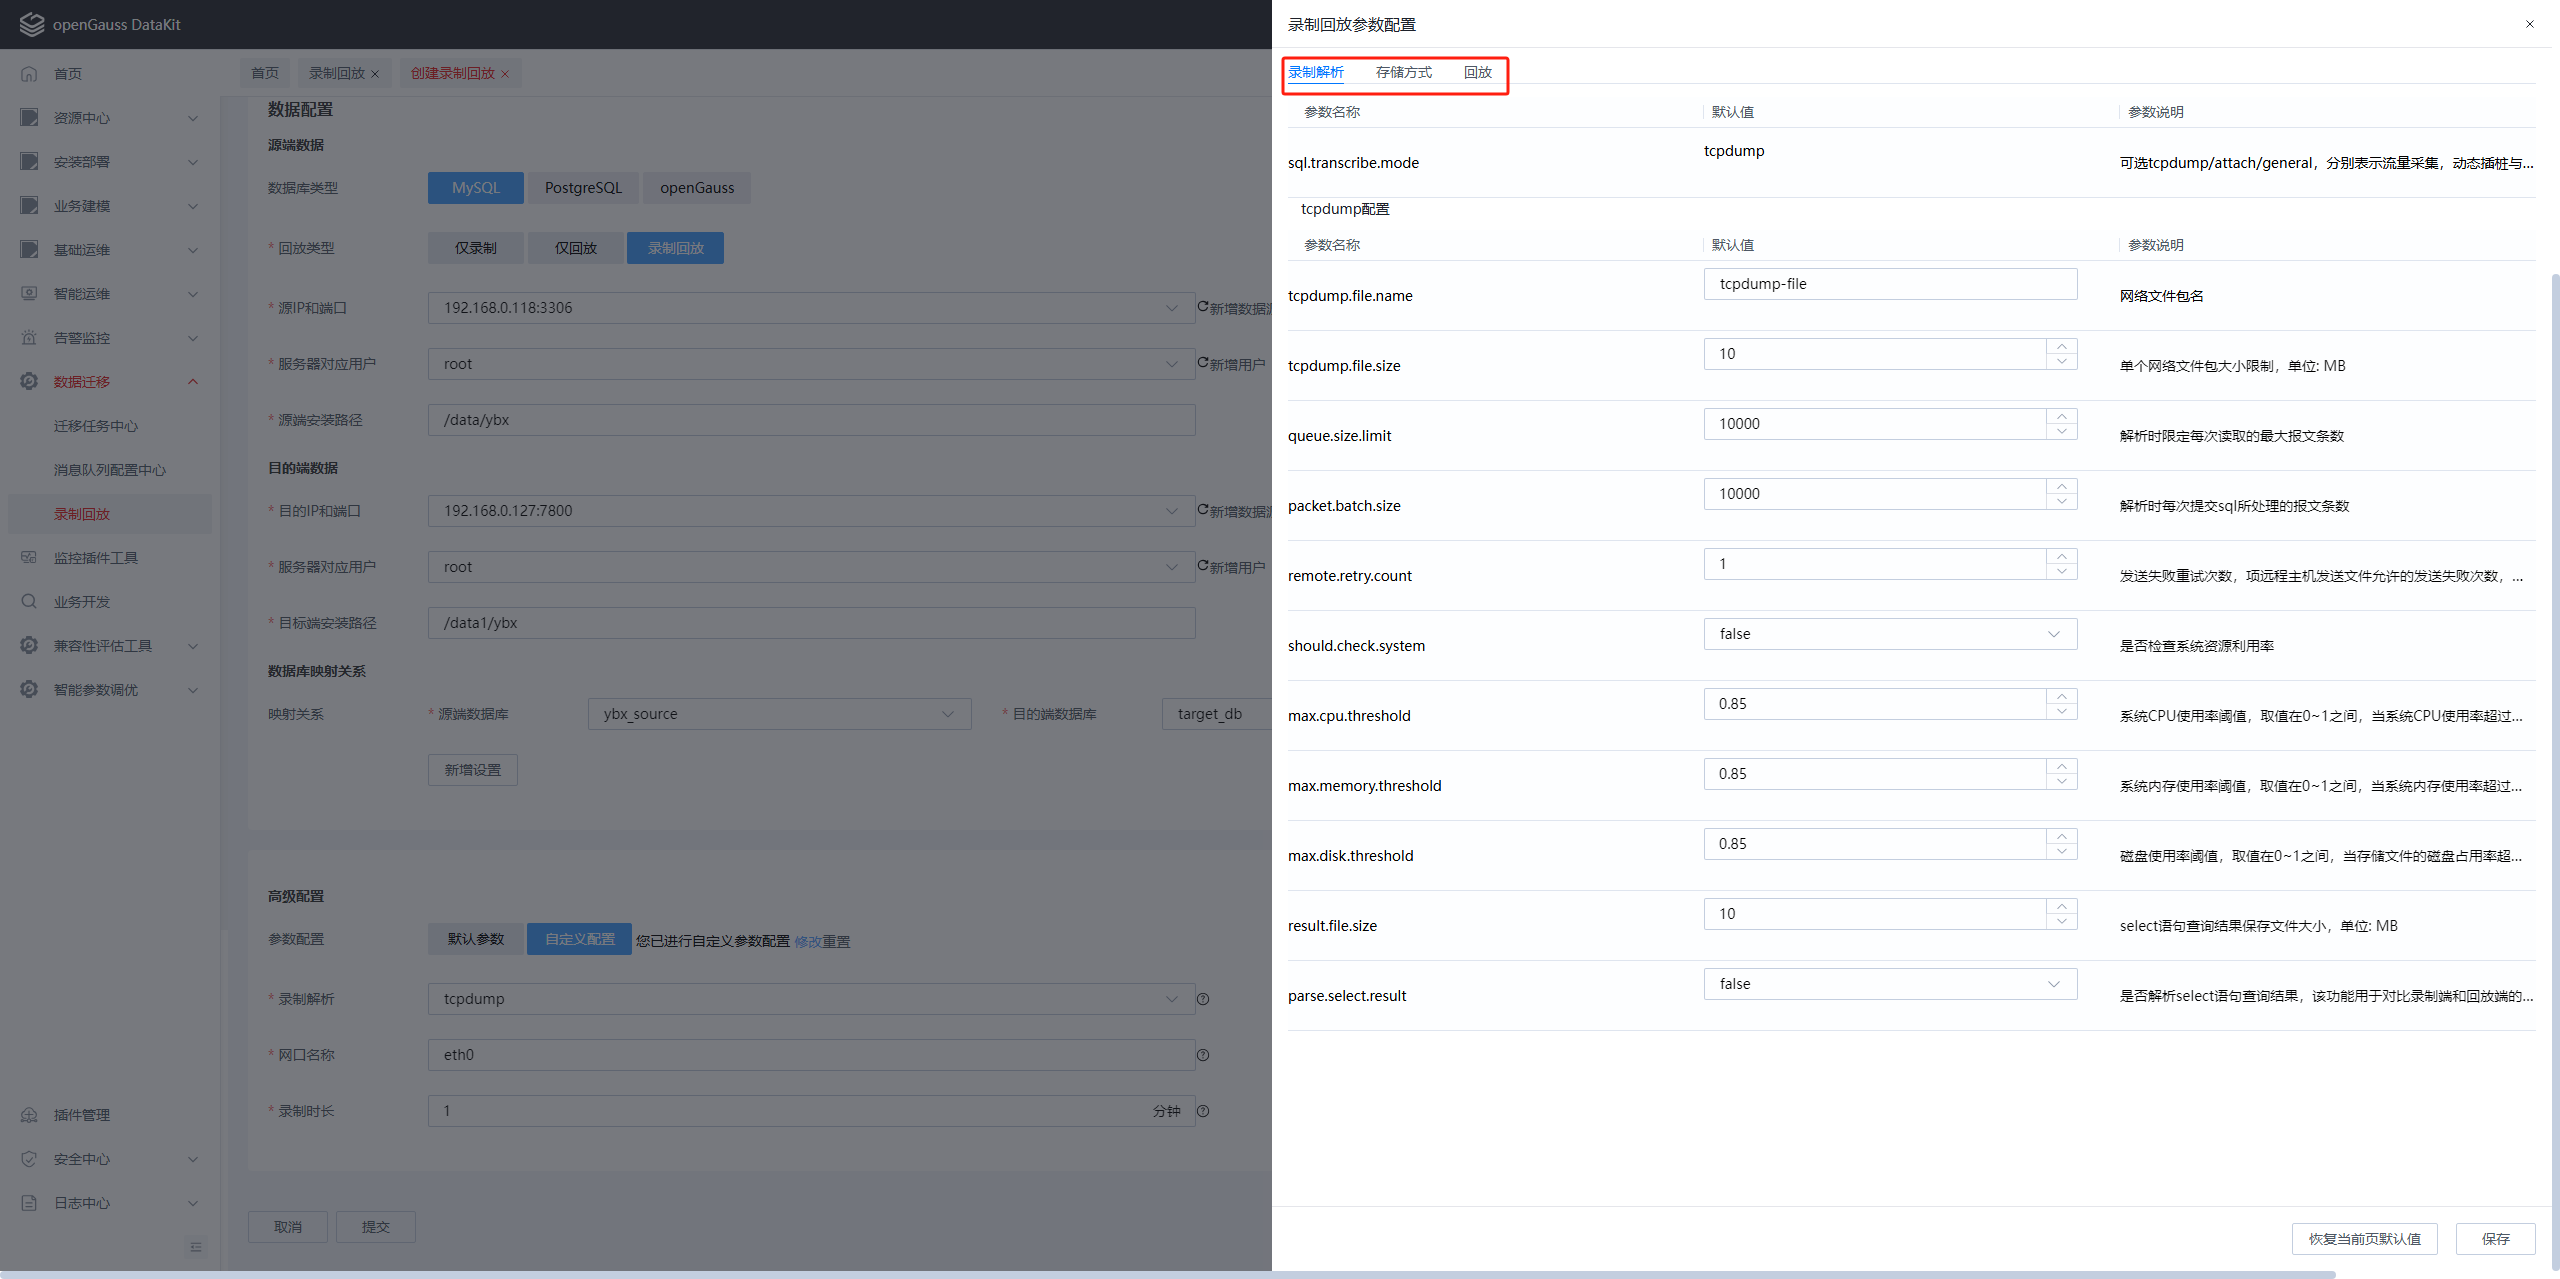
Task: Open the should.check.system dropdown
Action: click(x=1889, y=634)
